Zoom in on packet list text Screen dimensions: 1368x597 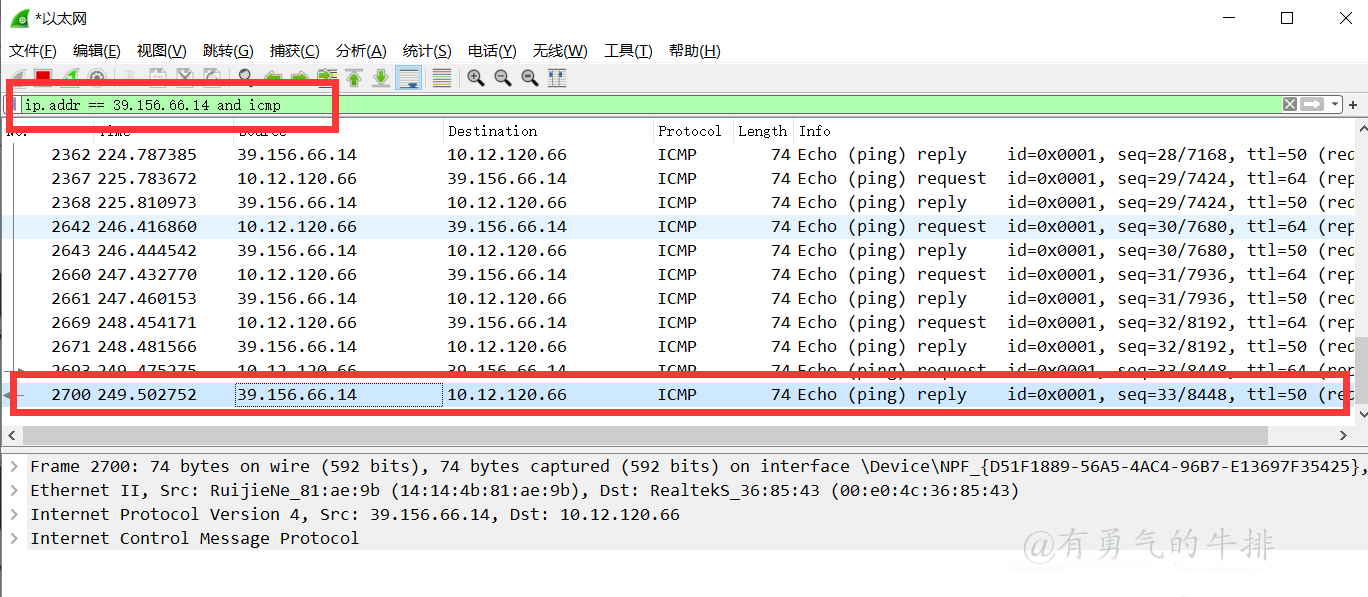click(x=476, y=78)
